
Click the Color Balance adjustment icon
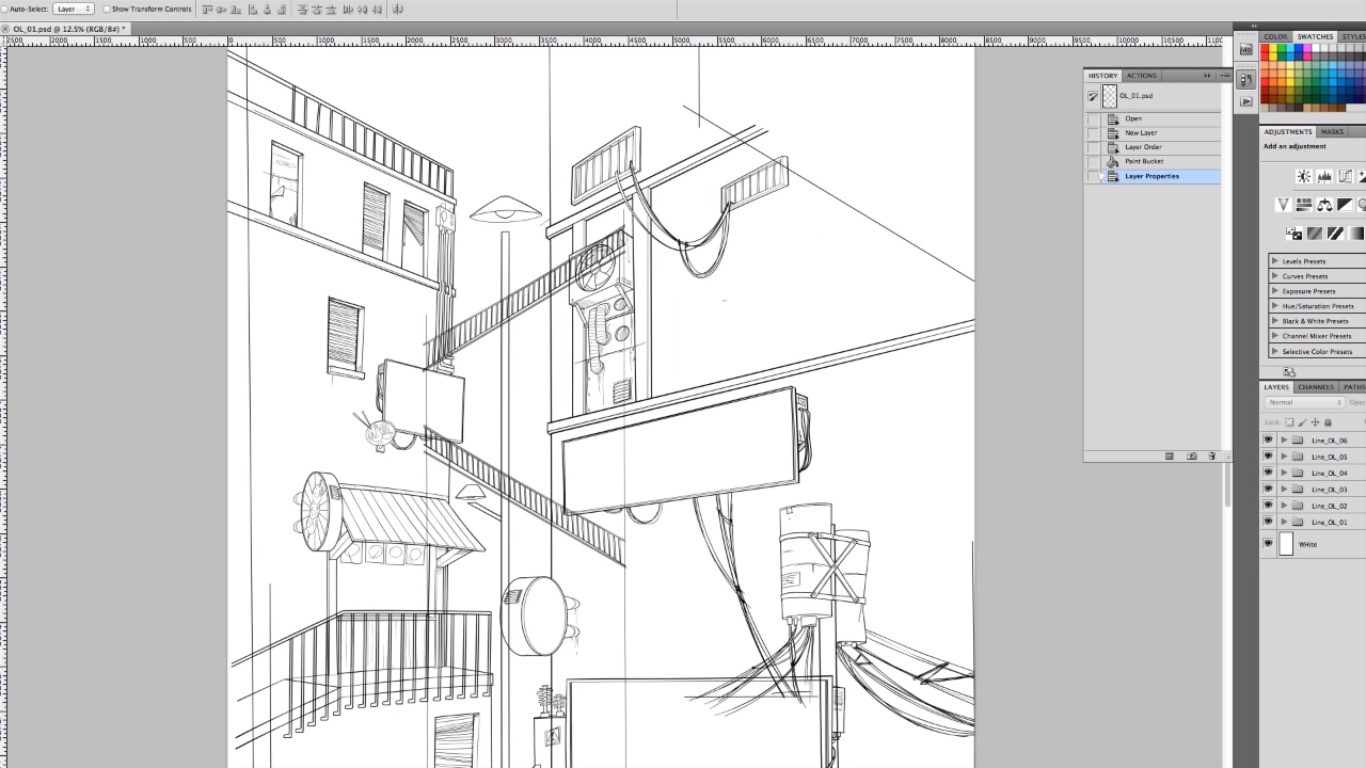pos(1324,205)
